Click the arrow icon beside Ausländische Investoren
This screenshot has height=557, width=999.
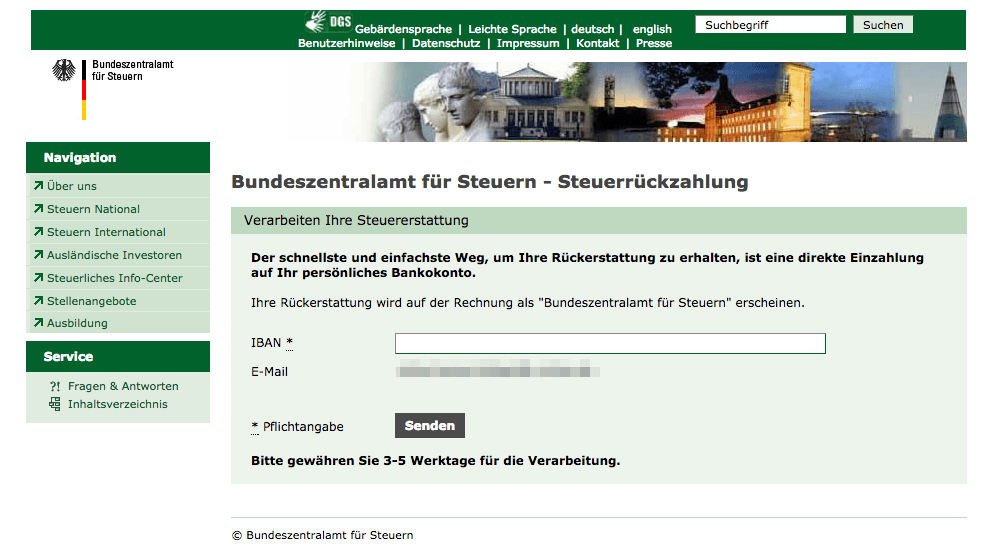(38, 254)
